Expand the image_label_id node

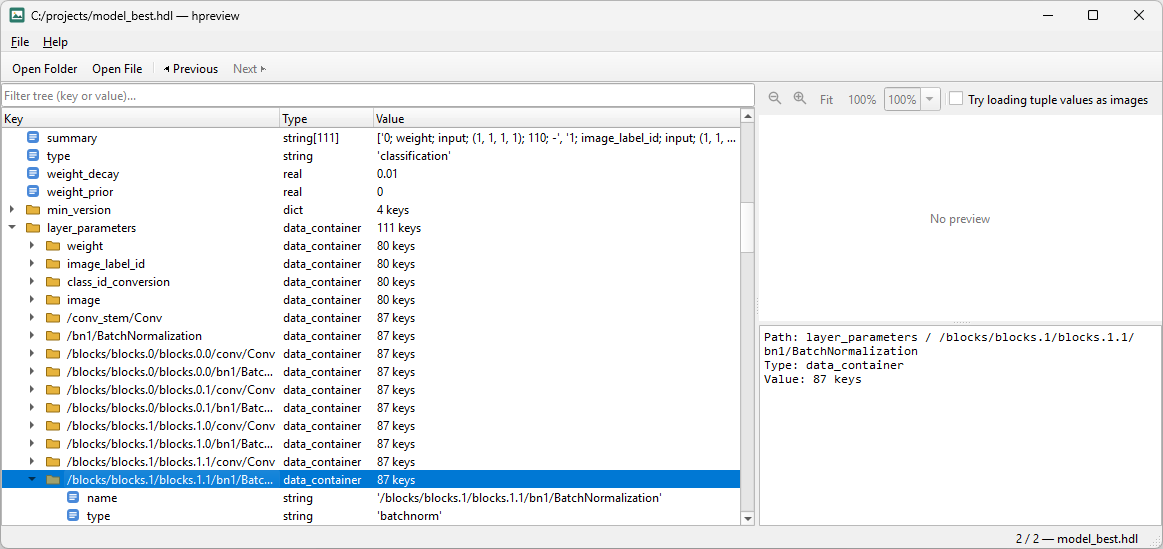(32, 263)
